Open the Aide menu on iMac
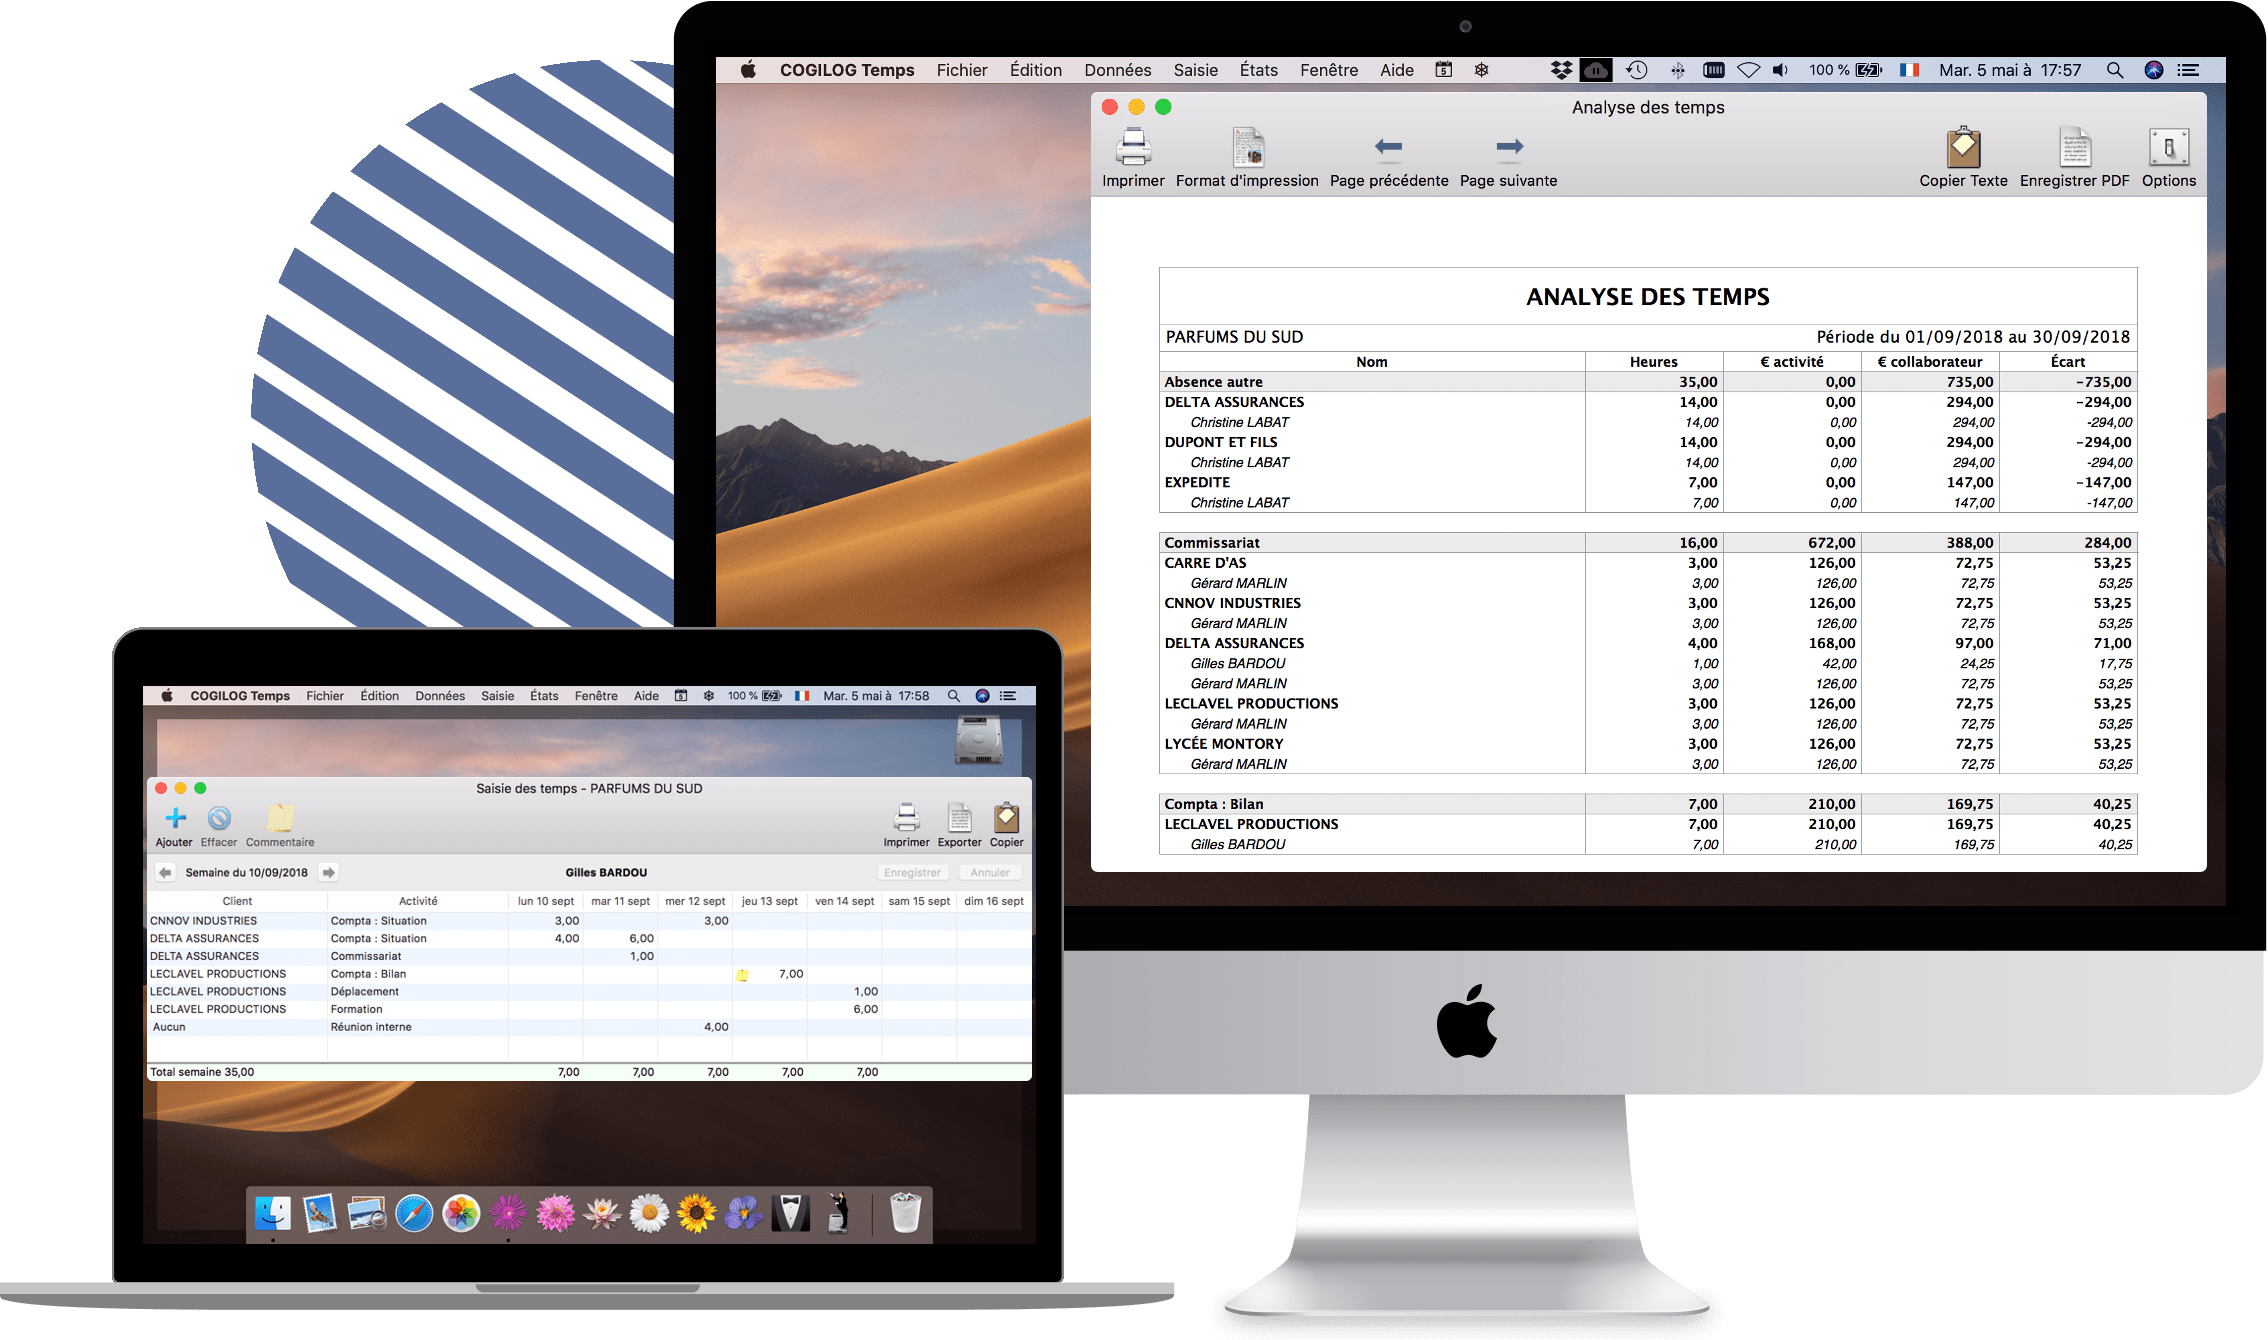The image size is (2268, 1340). (1397, 70)
